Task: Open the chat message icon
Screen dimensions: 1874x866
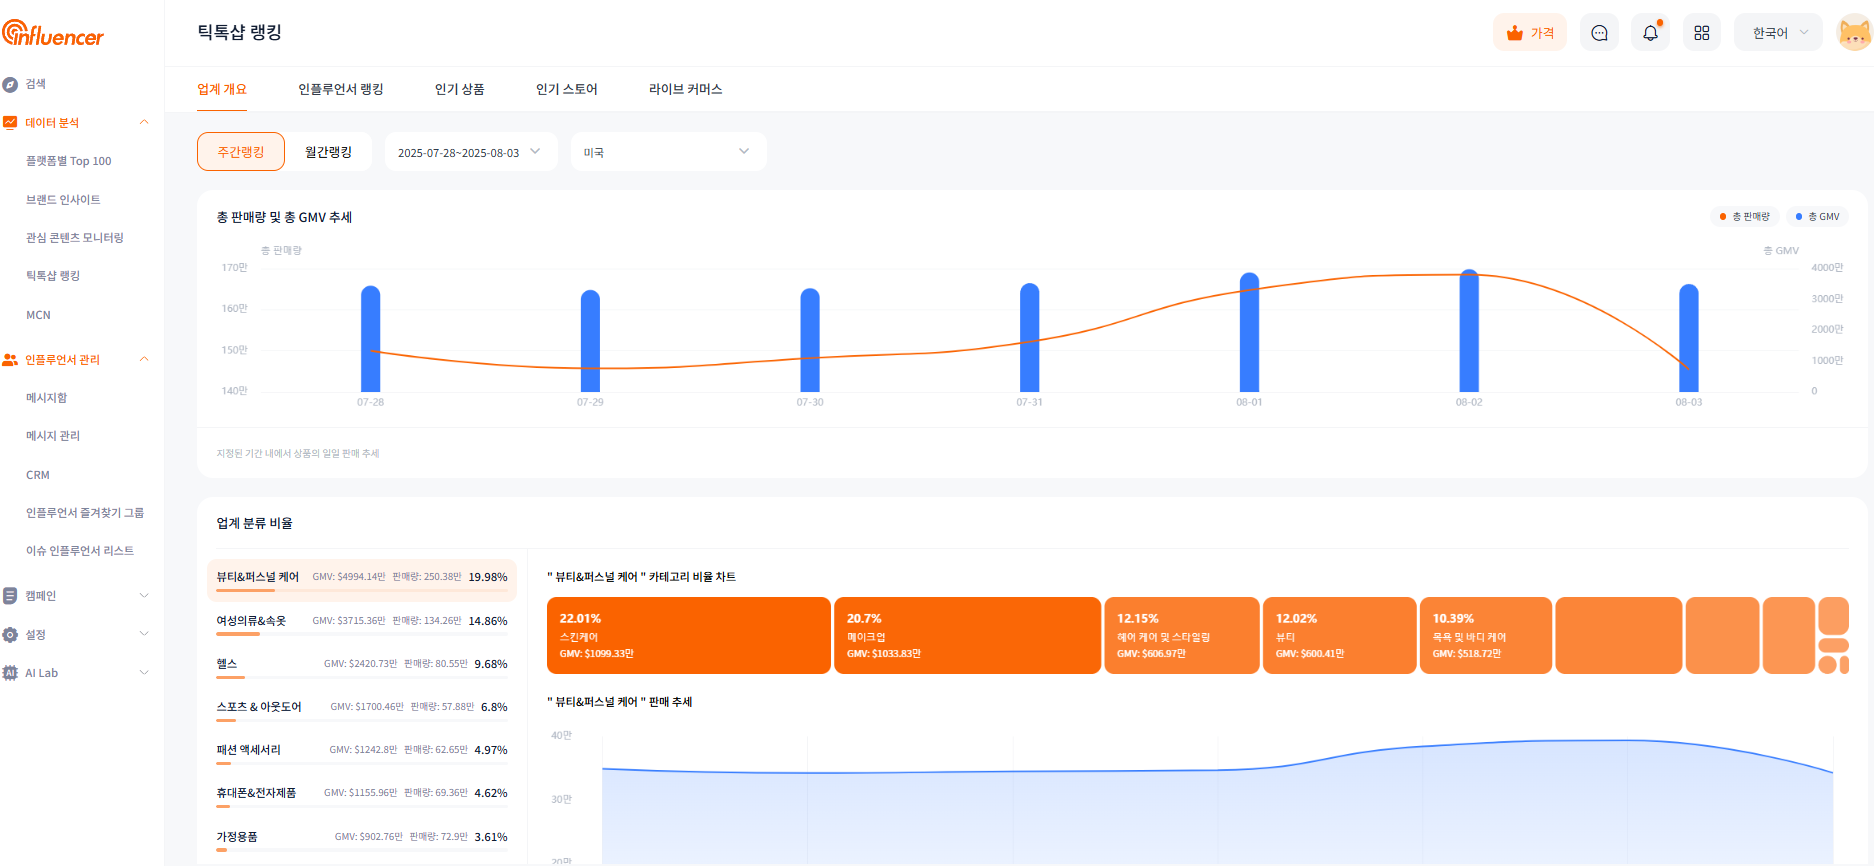Action: point(1599,33)
